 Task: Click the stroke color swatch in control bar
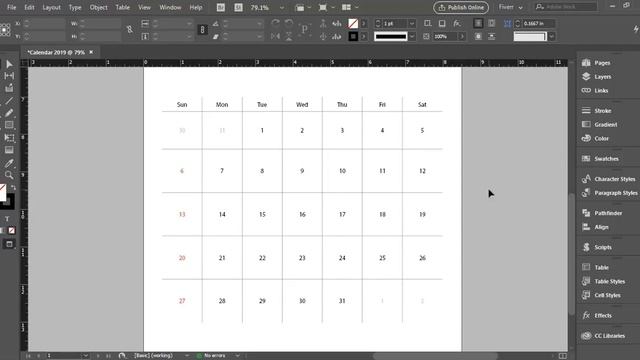coord(353,36)
